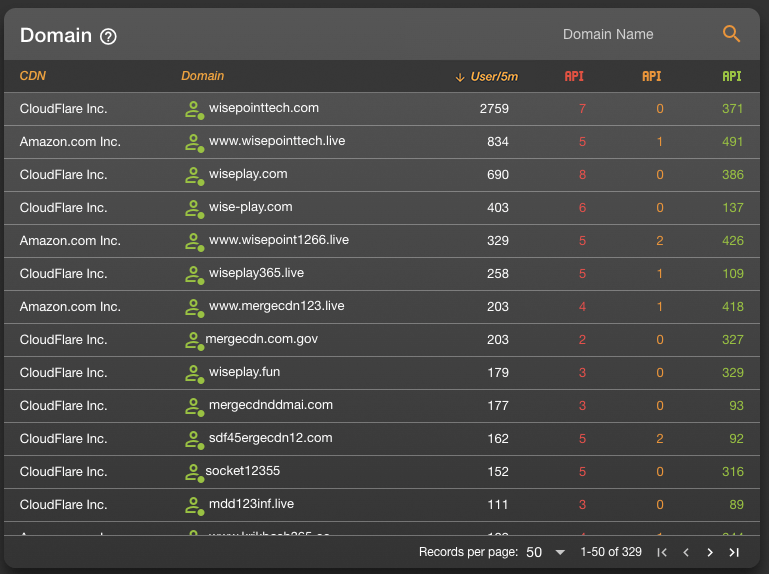The image size is (769, 574).
Task: Click the green 418 API value
Action: pyautogui.click(x=733, y=307)
